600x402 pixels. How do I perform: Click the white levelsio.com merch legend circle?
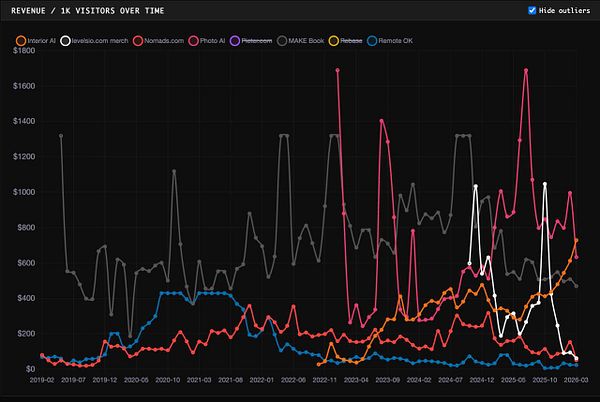tap(65, 41)
